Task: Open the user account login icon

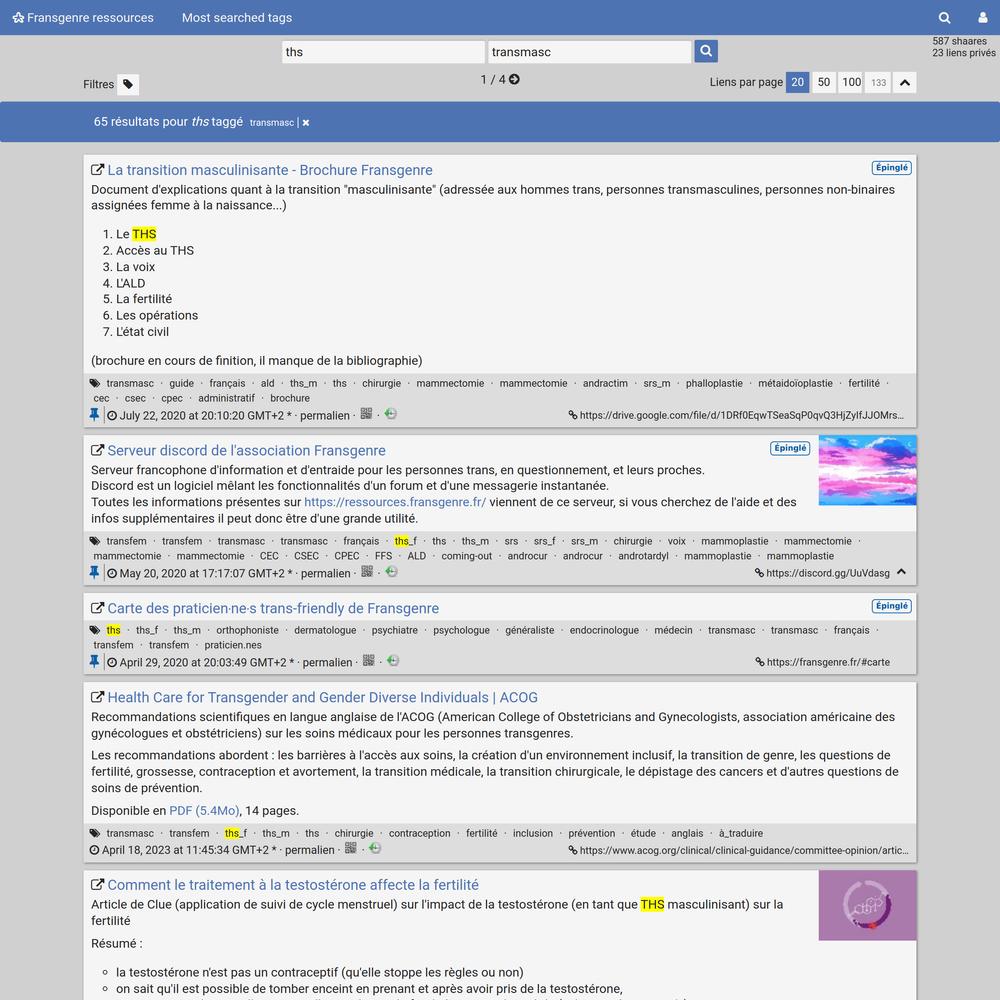Action: coord(983,18)
